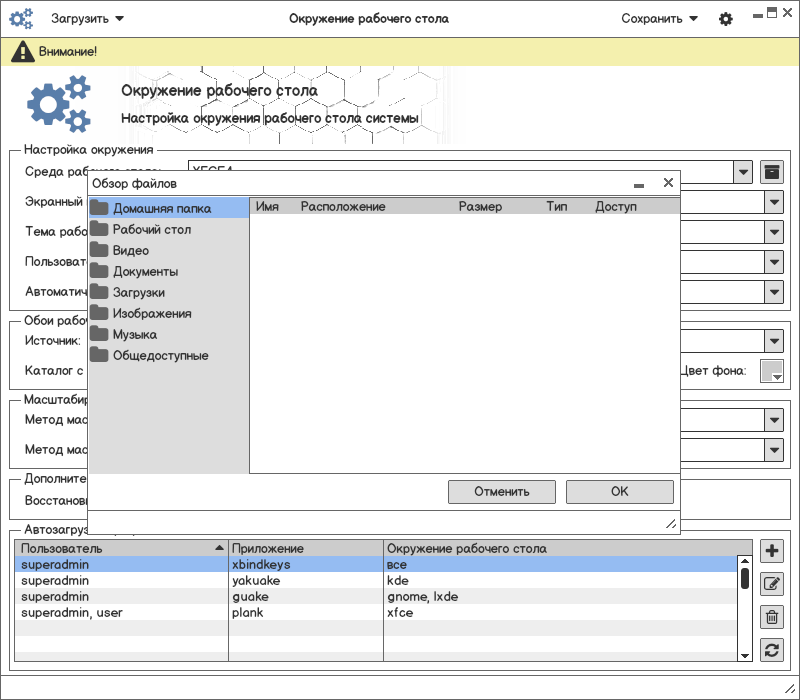Minimize the Обзор файлов dialog

coord(639,184)
